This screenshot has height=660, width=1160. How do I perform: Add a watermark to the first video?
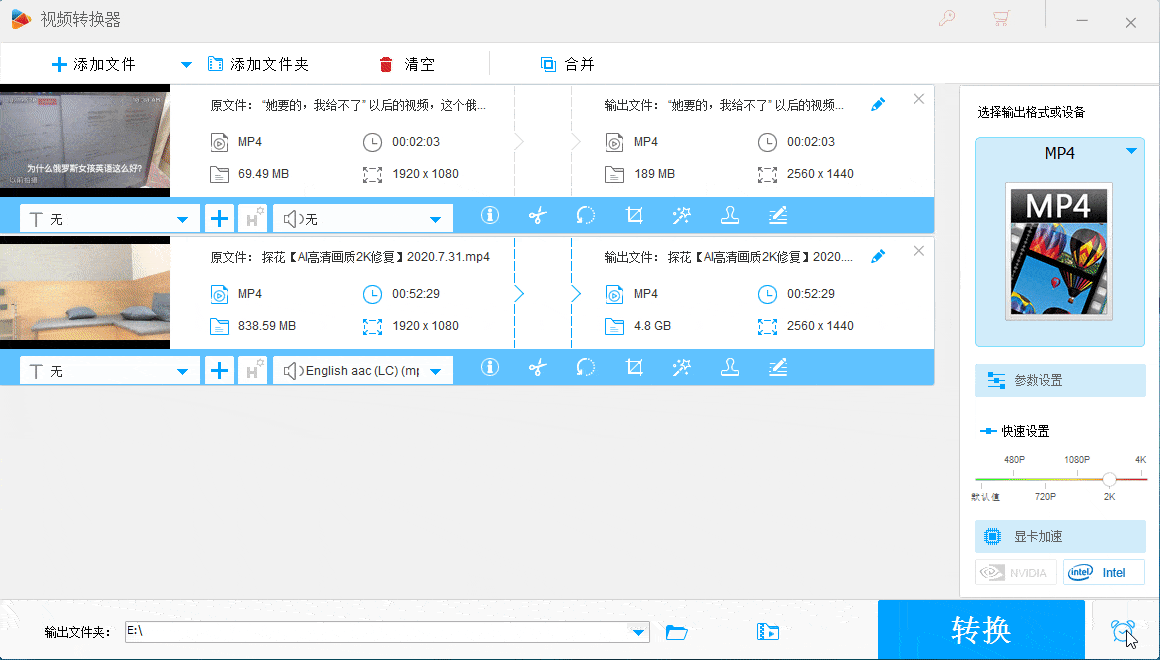point(729,215)
